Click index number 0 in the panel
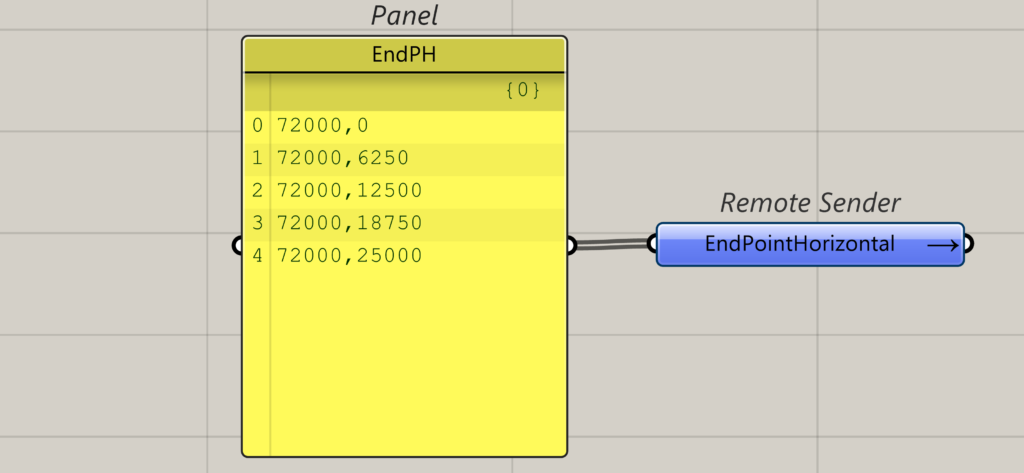 point(258,125)
